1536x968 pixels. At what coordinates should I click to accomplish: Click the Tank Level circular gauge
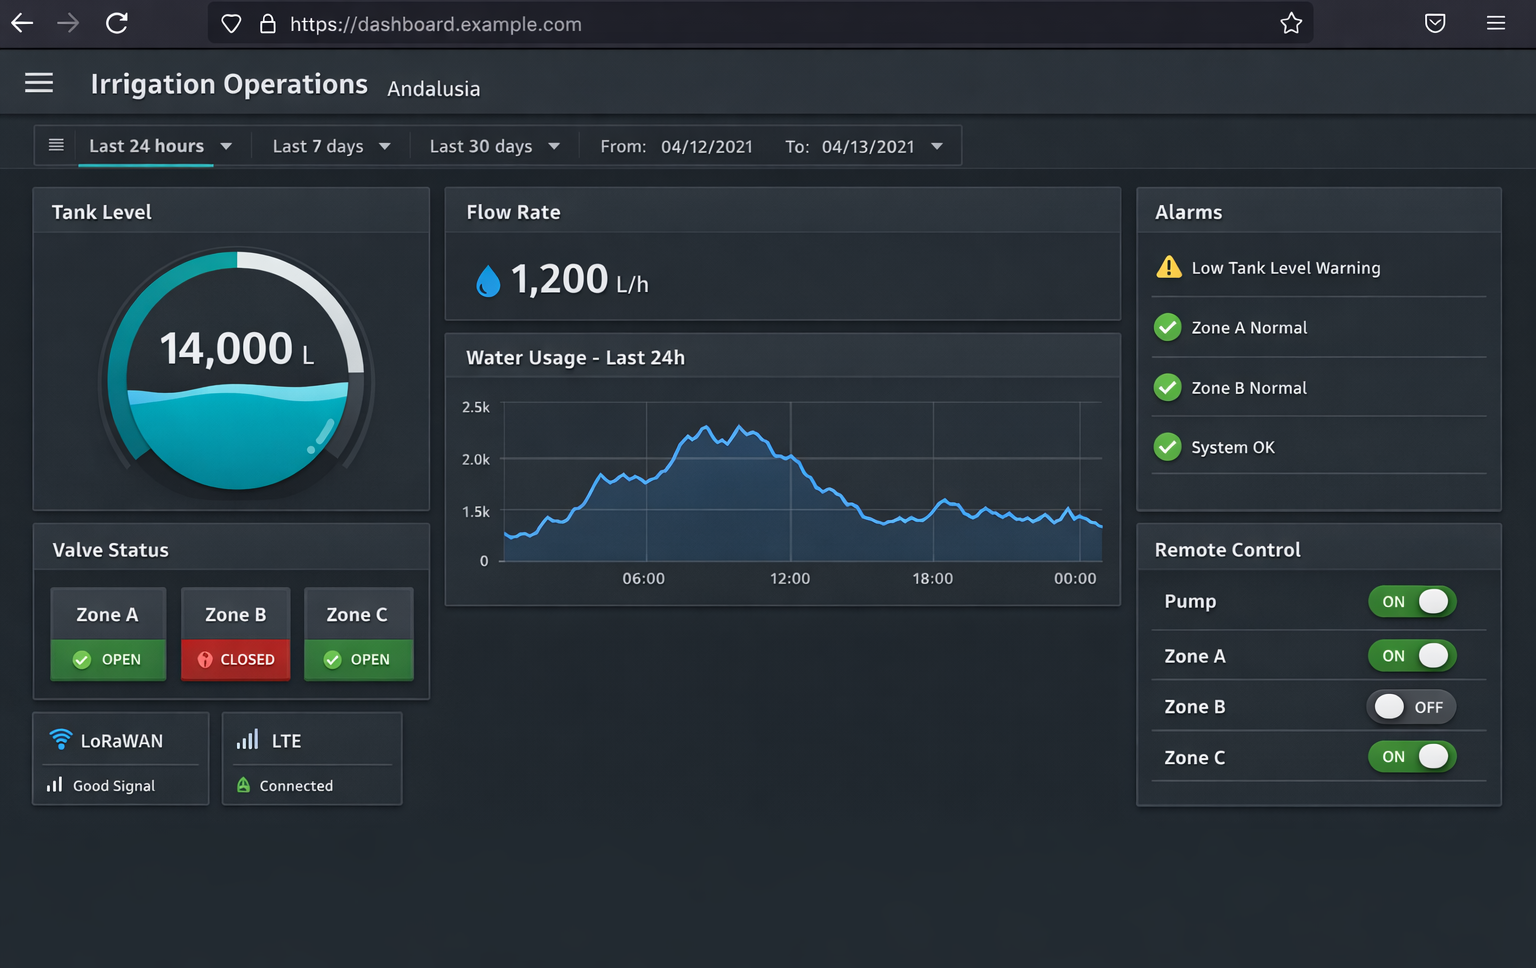237,371
